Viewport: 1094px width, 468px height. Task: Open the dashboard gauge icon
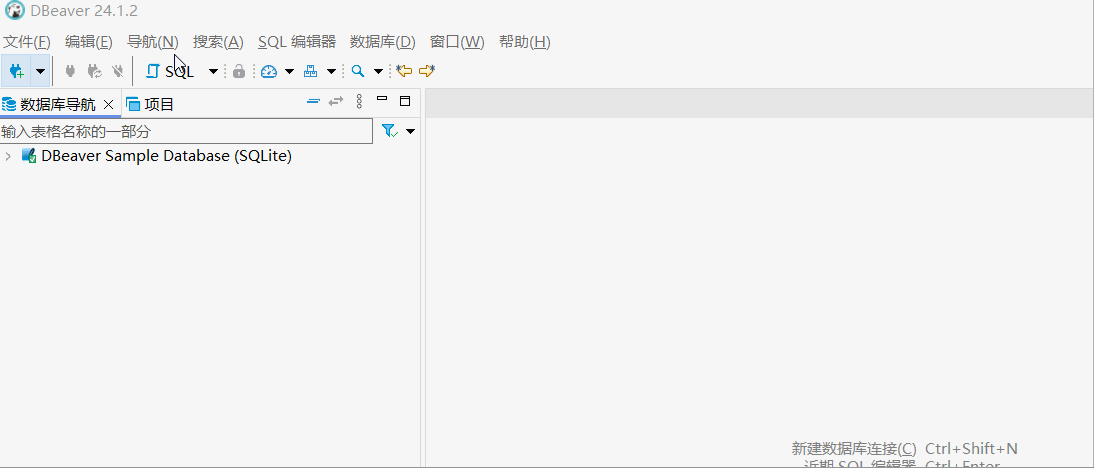tap(269, 71)
